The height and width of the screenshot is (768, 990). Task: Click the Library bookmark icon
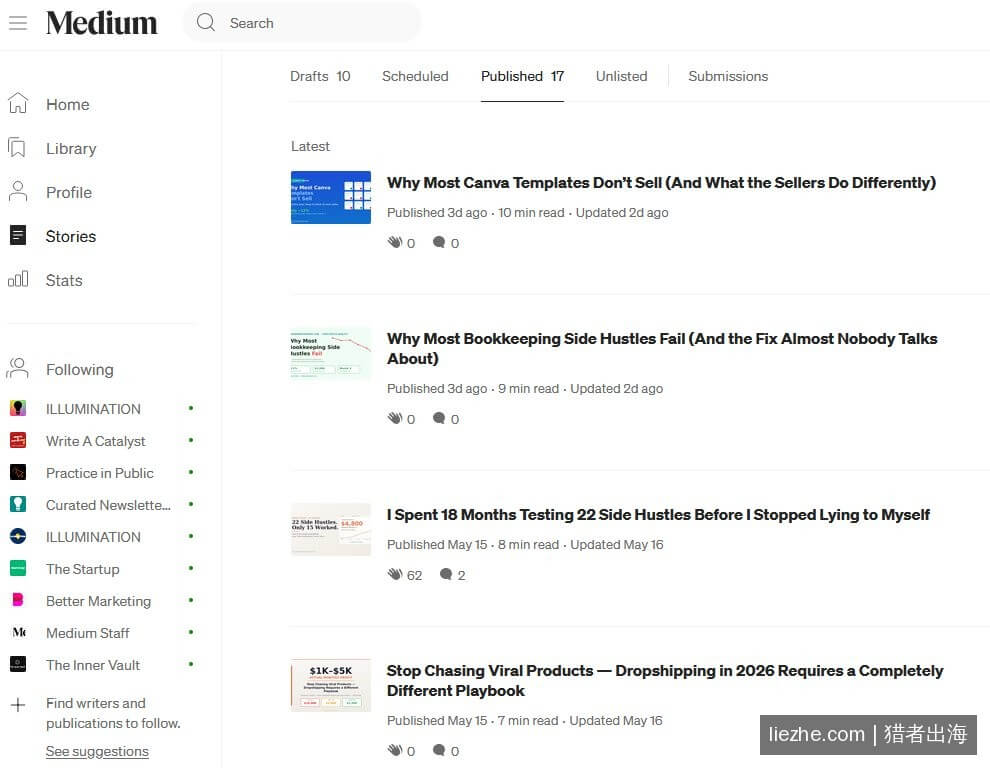pos(17,148)
